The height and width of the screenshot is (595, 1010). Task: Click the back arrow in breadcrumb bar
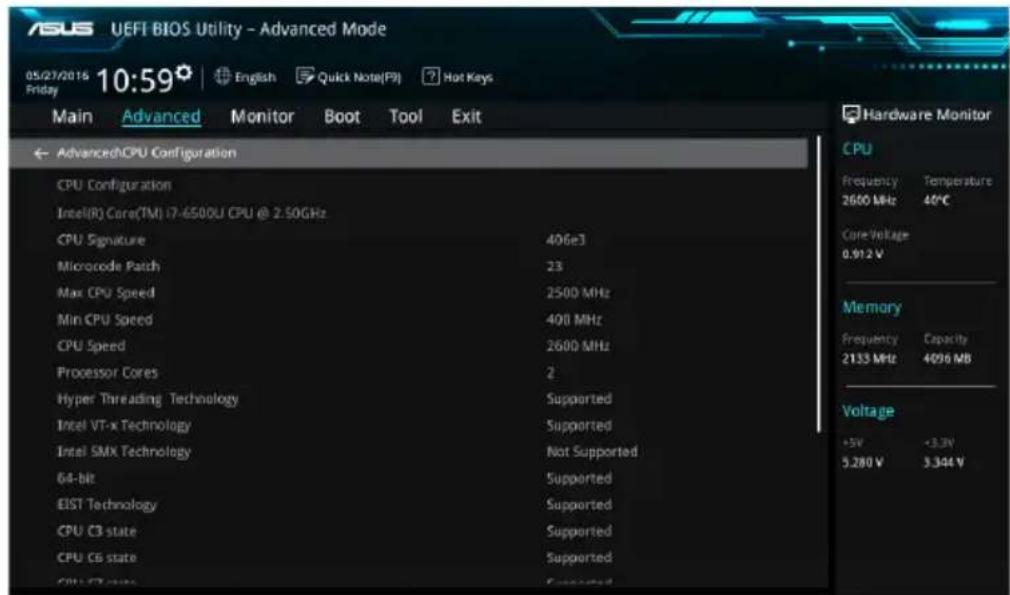click(x=41, y=153)
